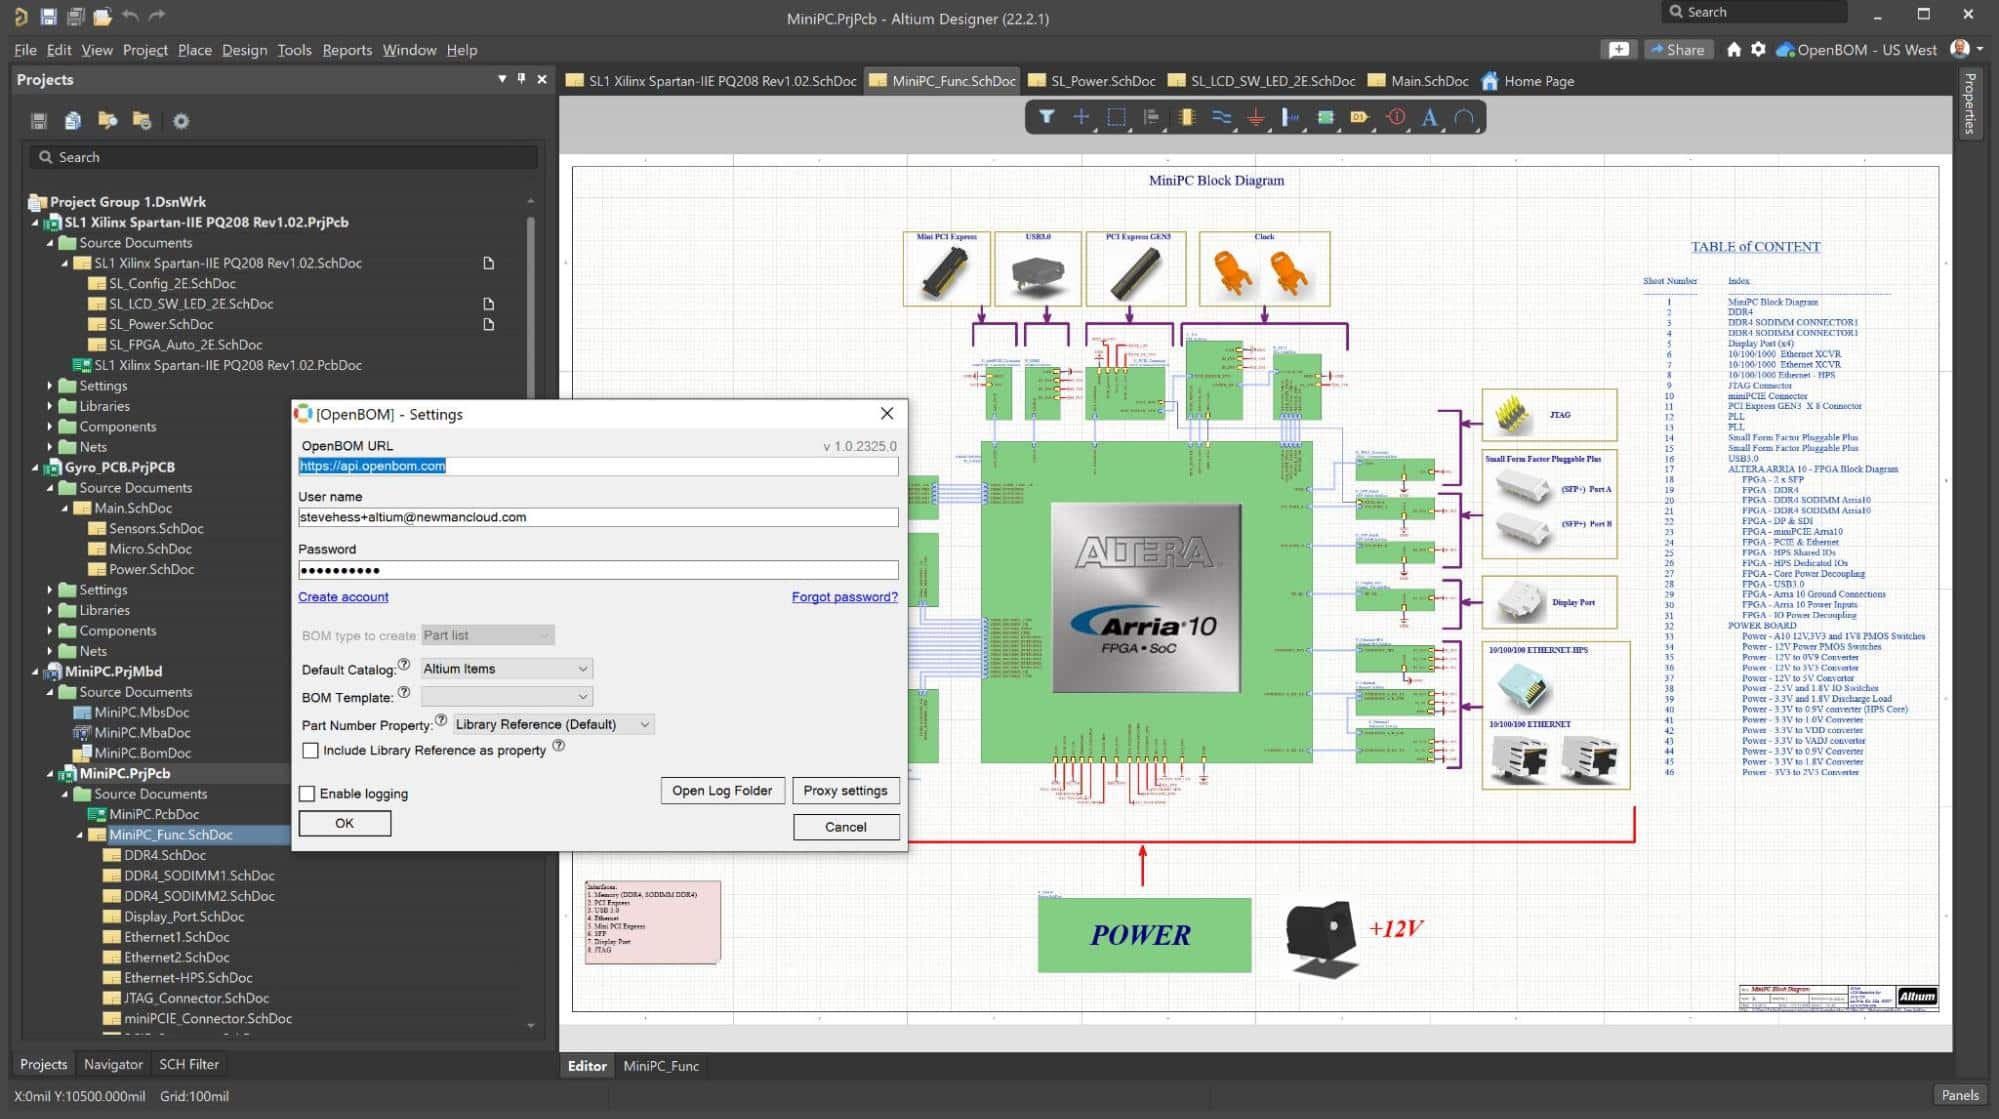Open the BOM type to create dropdown

[x=487, y=635]
